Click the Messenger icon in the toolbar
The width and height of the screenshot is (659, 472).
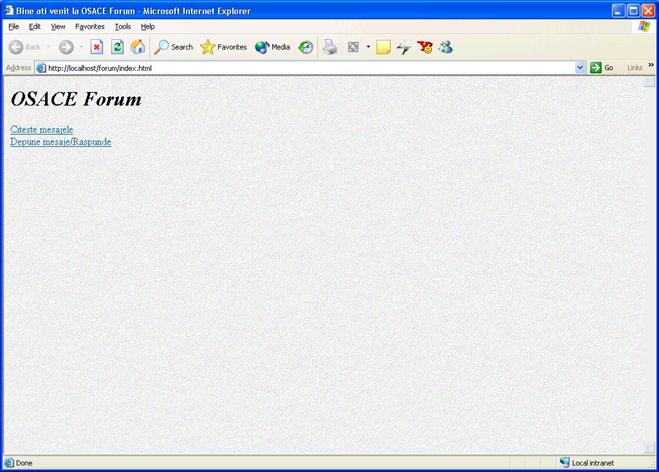pyautogui.click(x=445, y=47)
